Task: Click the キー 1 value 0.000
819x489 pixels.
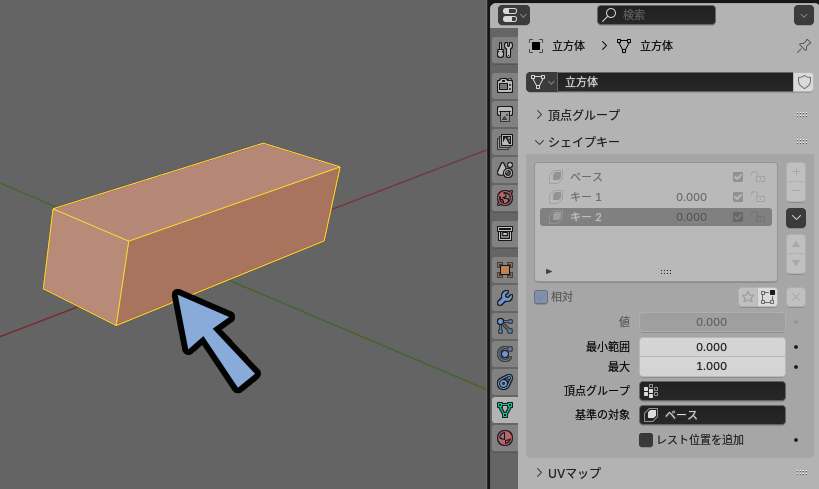Action: pyautogui.click(x=691, y=197)
